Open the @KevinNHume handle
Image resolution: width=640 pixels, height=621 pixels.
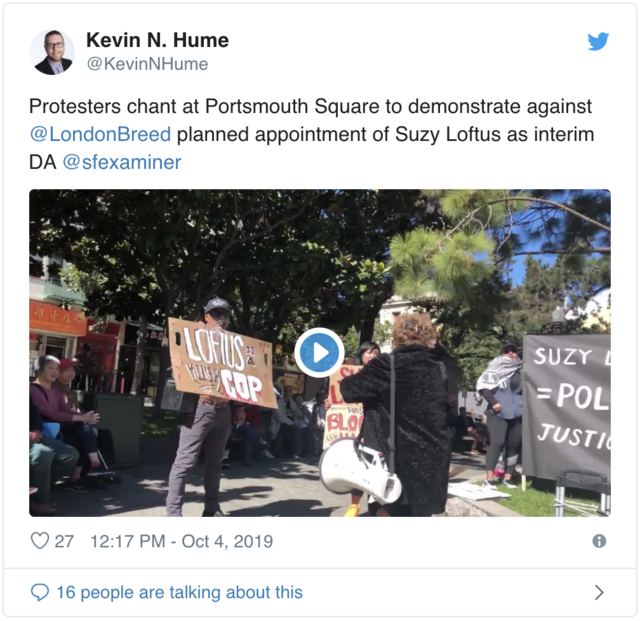pyautogui.click(x=147, y=64)
